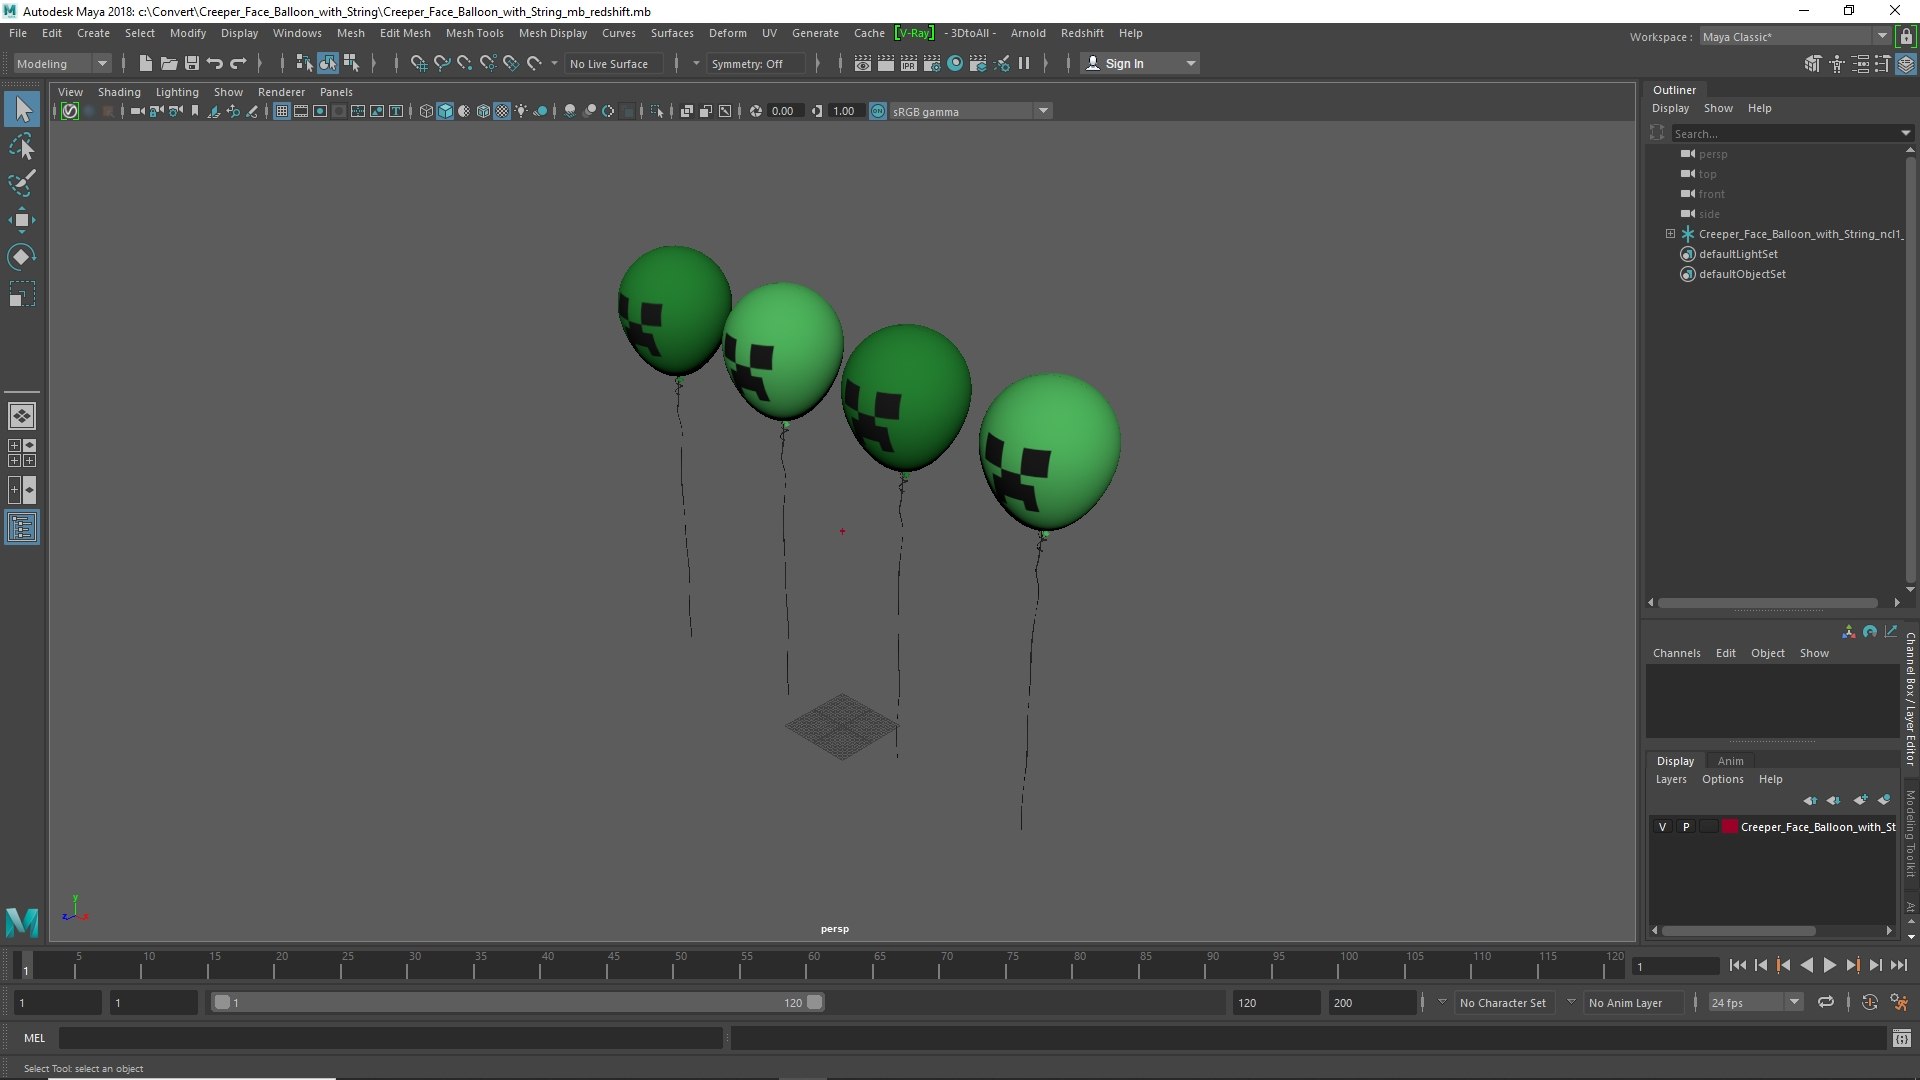Open the Workspace Maya Classic dropdown
The height and width of the screenshot is (1080, 1920).
[1794, 36]
